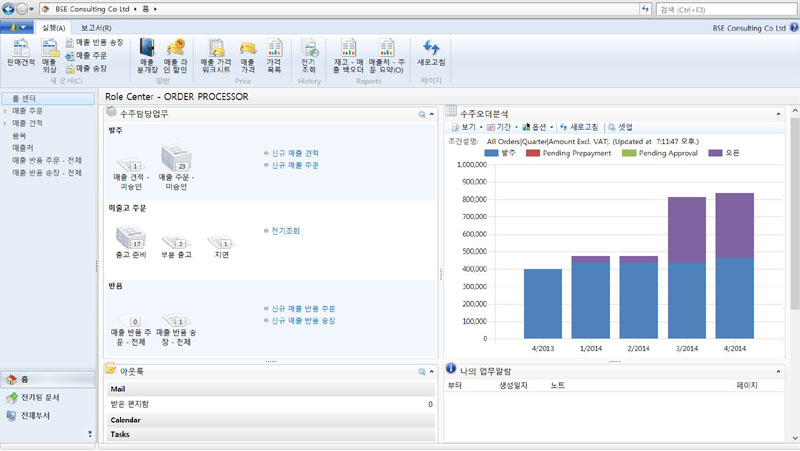Open the 지연 cue stack
Screen dimensions: 800x451
221,246
